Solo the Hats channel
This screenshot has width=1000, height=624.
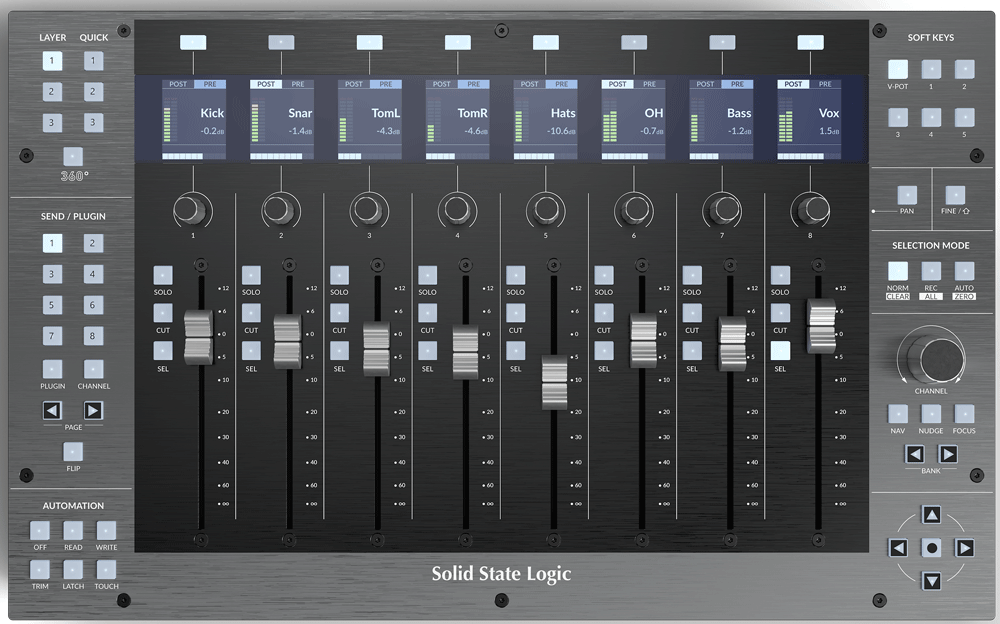coord(515,275)
